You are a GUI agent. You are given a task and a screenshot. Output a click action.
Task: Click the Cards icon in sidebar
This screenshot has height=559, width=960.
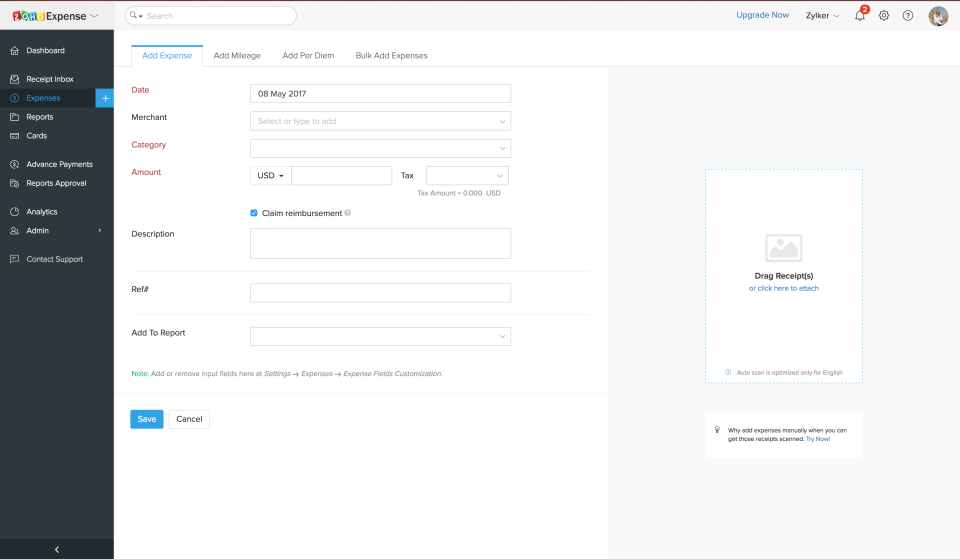(x=15, y=136)
